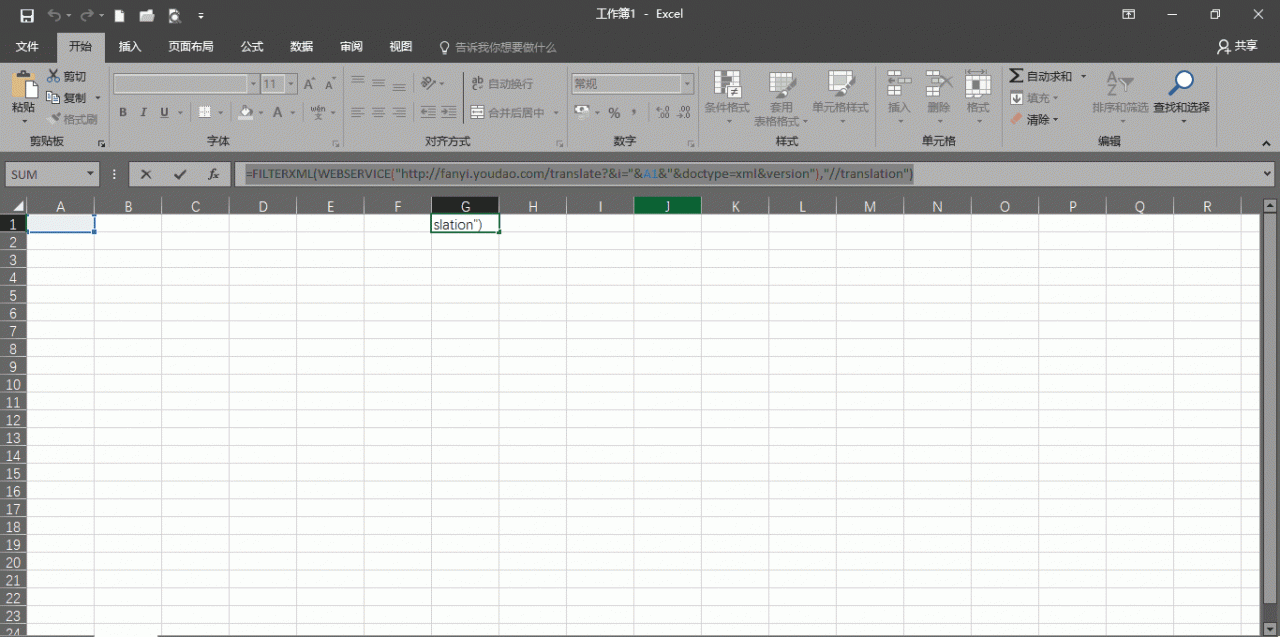Click the Cut (剪切) scissors icon
Image resolution: width=1280 pixels, height=637 pixels.
click(x=54, y=77)
